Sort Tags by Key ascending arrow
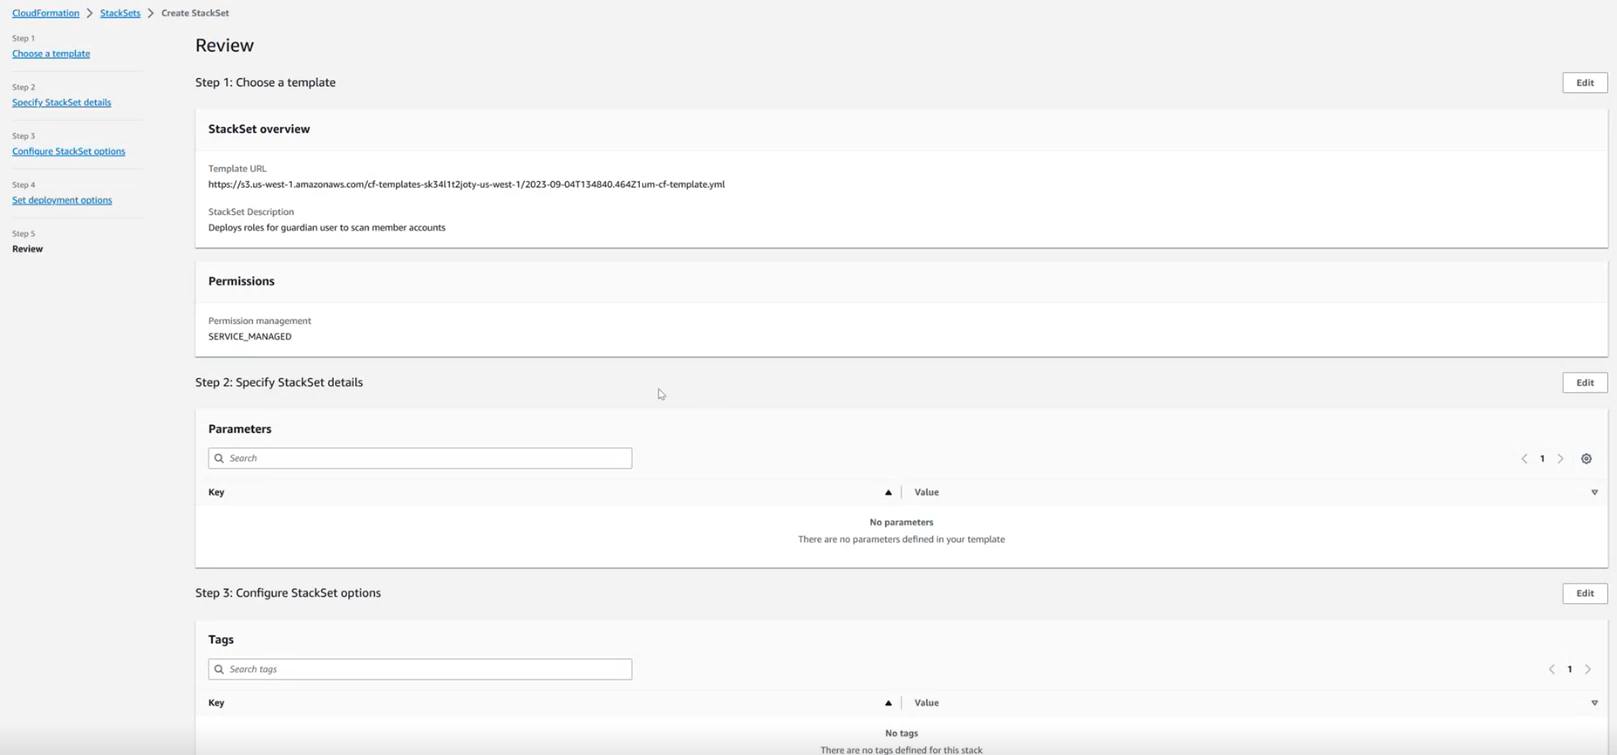 888,703
